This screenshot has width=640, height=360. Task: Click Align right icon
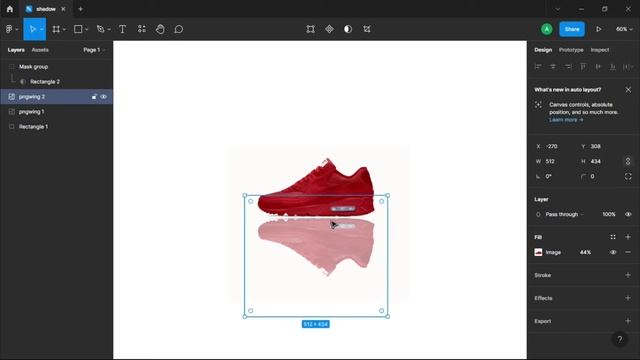568,67
